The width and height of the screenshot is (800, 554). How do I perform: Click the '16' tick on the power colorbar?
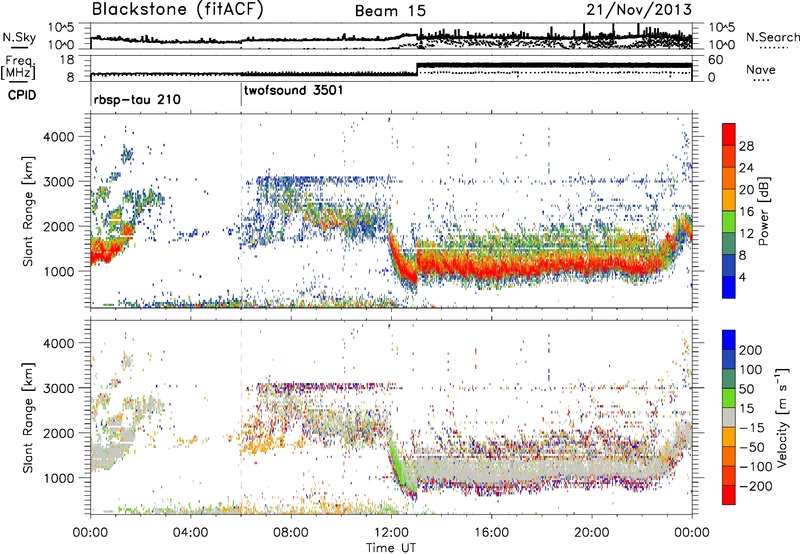click(x=746, y=212)
